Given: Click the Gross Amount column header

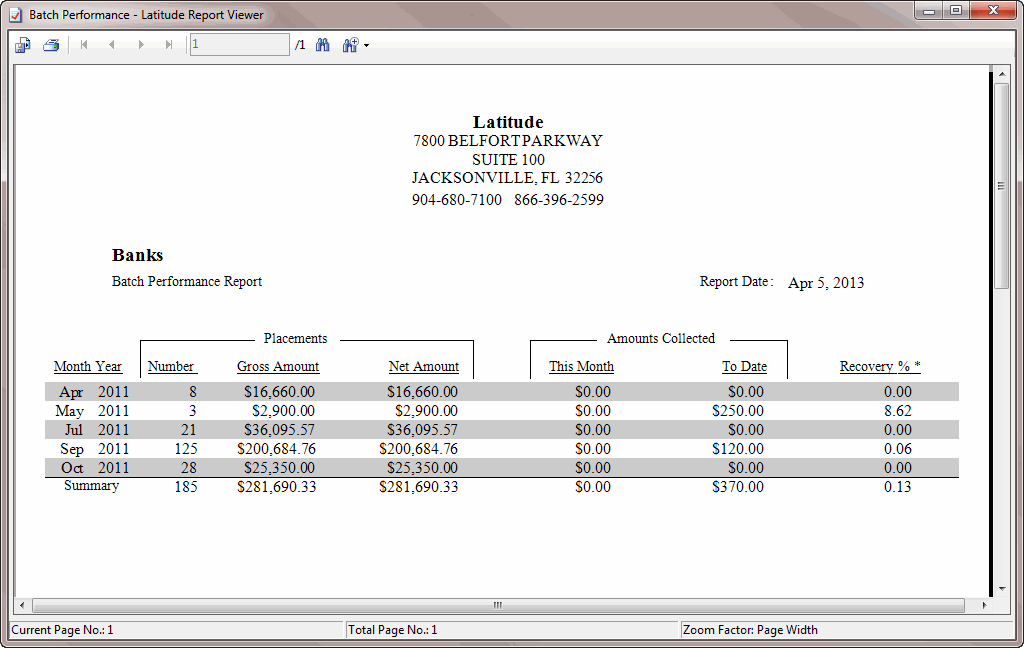Looking at the screenshot, I should [x=278, y=366].
